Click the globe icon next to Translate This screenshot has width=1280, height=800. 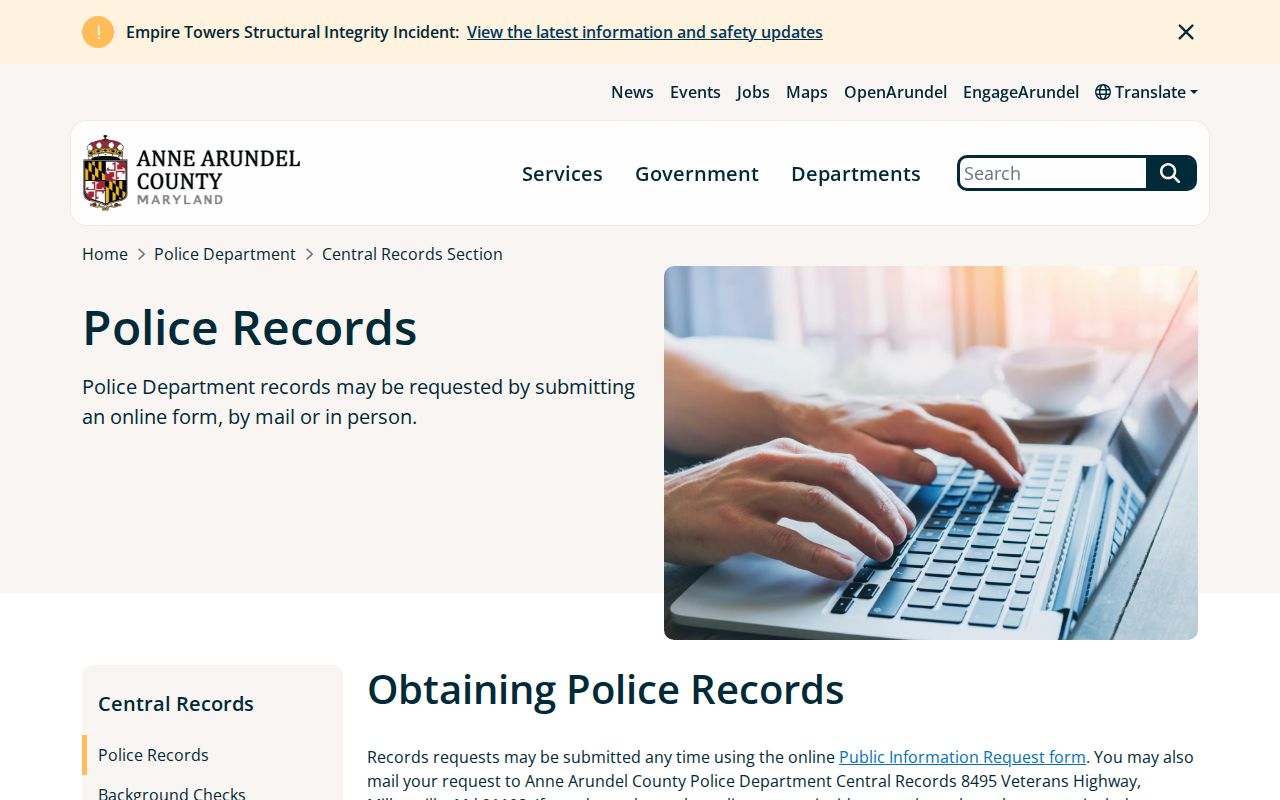tap(1103, 92)
